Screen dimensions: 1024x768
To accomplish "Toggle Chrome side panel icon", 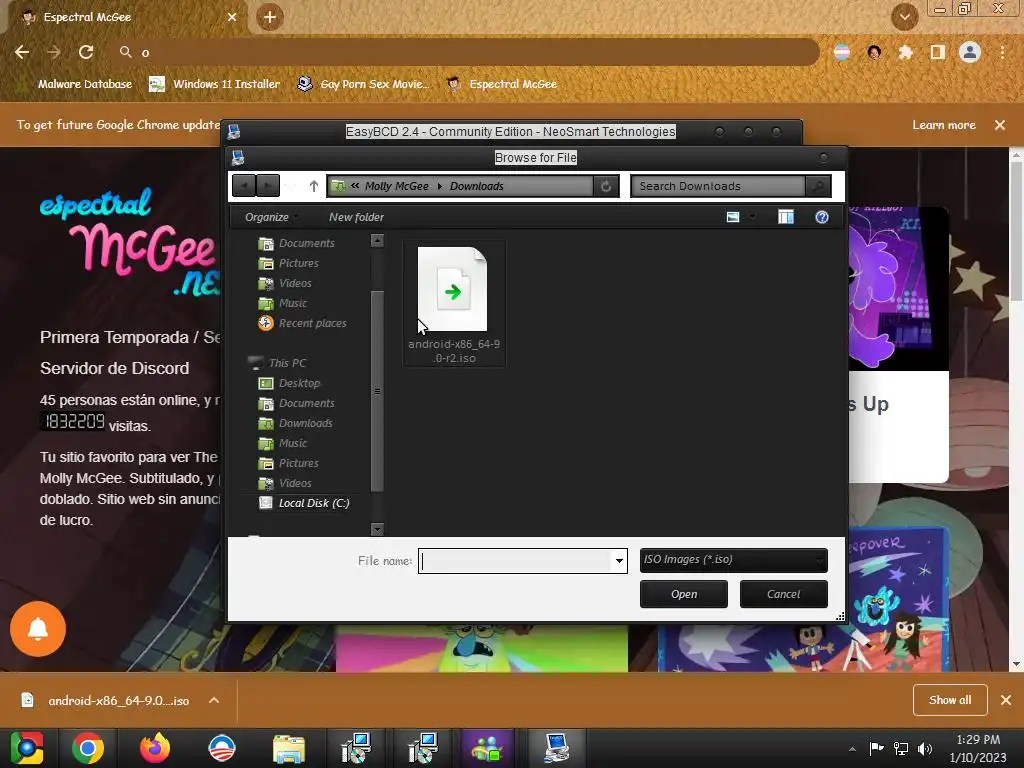I will coord(938,52).
